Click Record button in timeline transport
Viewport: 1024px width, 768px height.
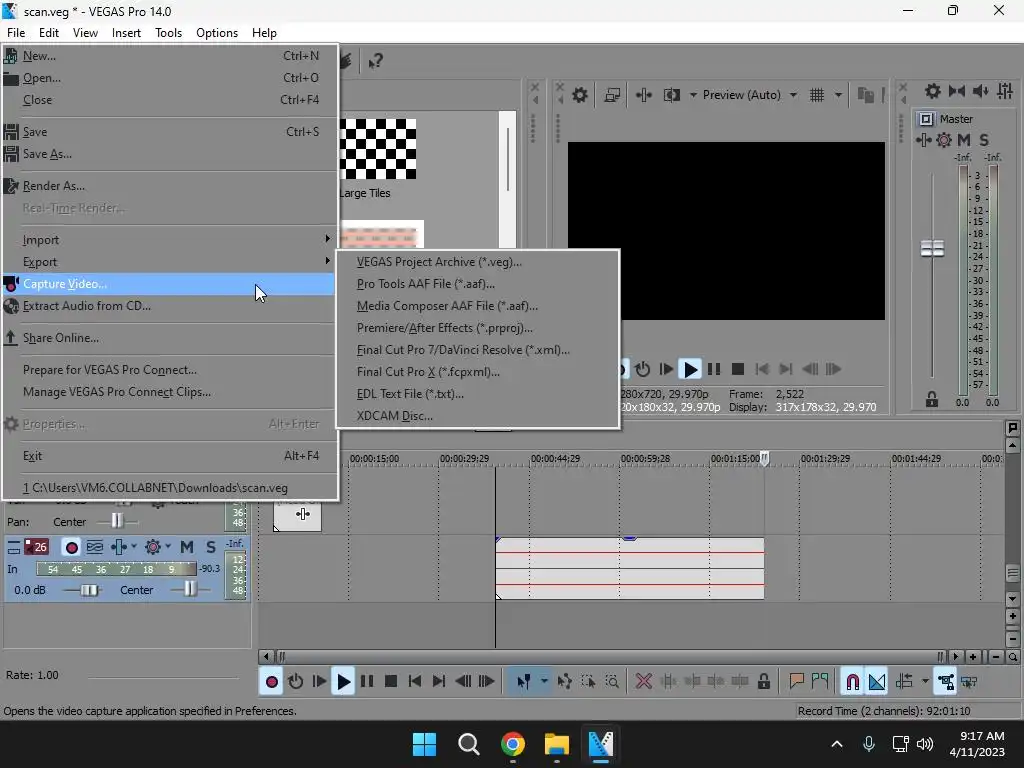click(x=272, y=682)
